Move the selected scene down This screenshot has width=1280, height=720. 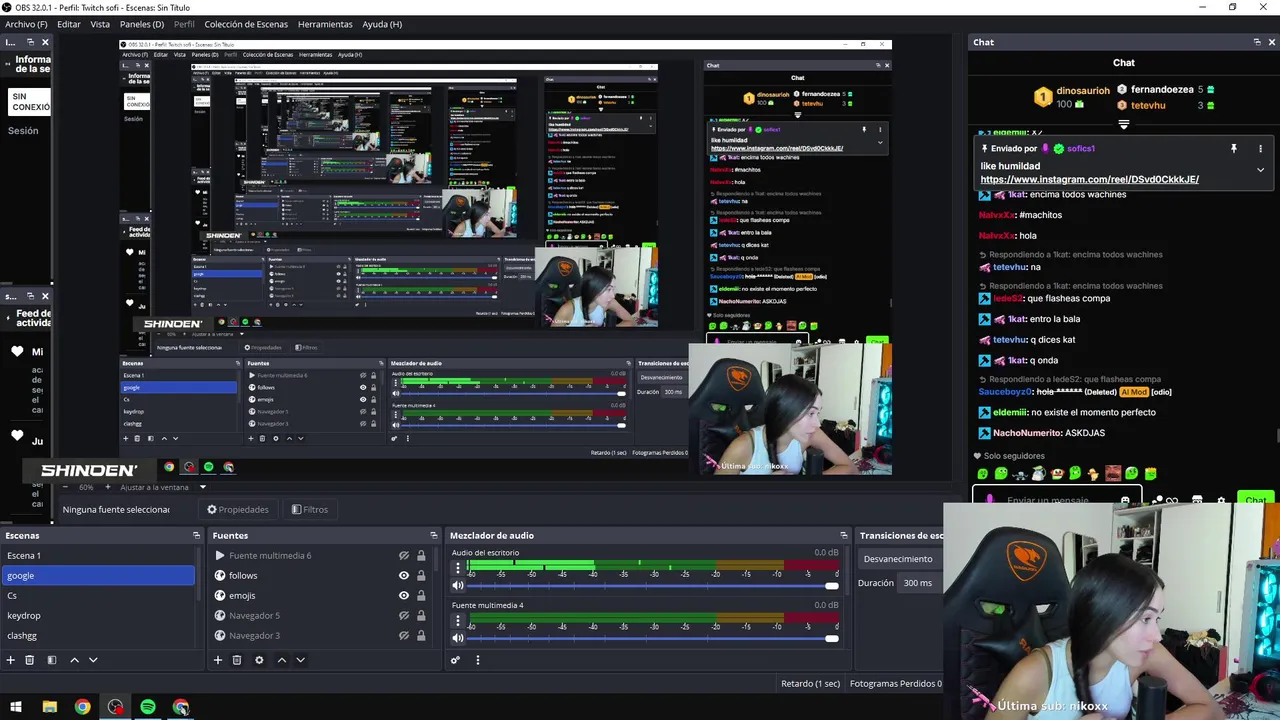click(93, 660)
